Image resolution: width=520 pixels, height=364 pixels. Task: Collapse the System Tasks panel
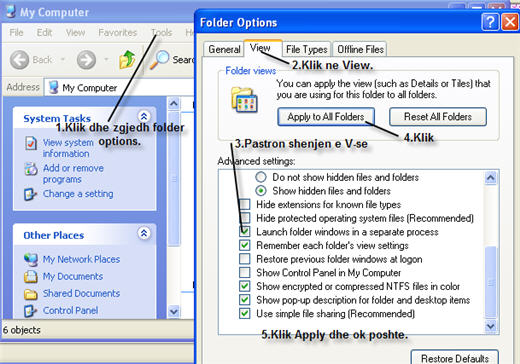[144, 116]
